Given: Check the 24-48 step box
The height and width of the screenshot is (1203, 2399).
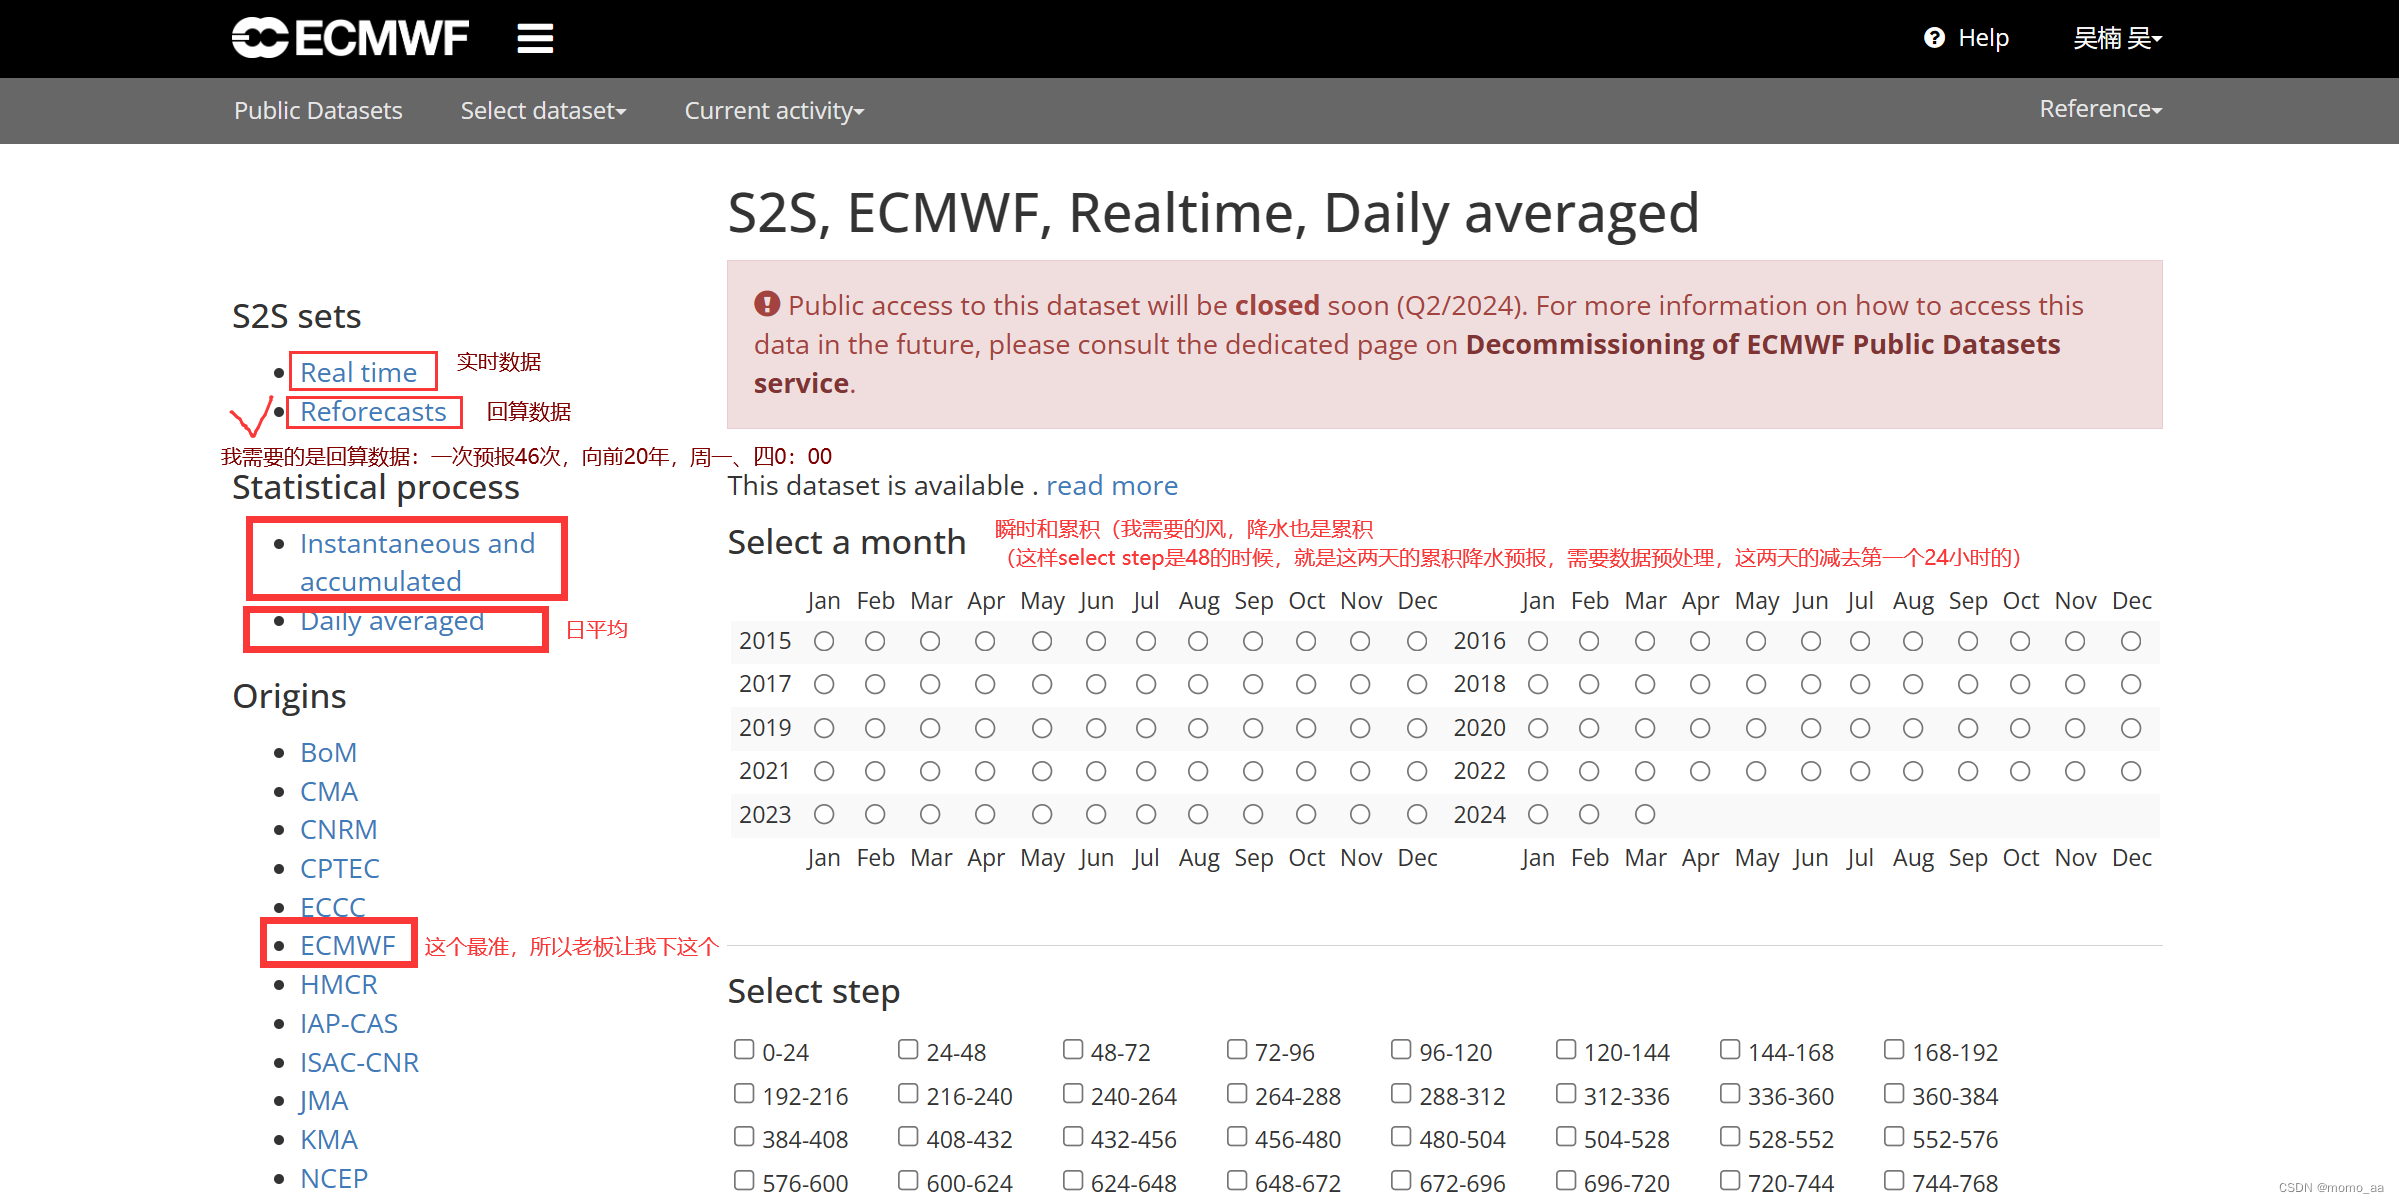Looking at the screenshot, I should click(x=908, y=1049).
